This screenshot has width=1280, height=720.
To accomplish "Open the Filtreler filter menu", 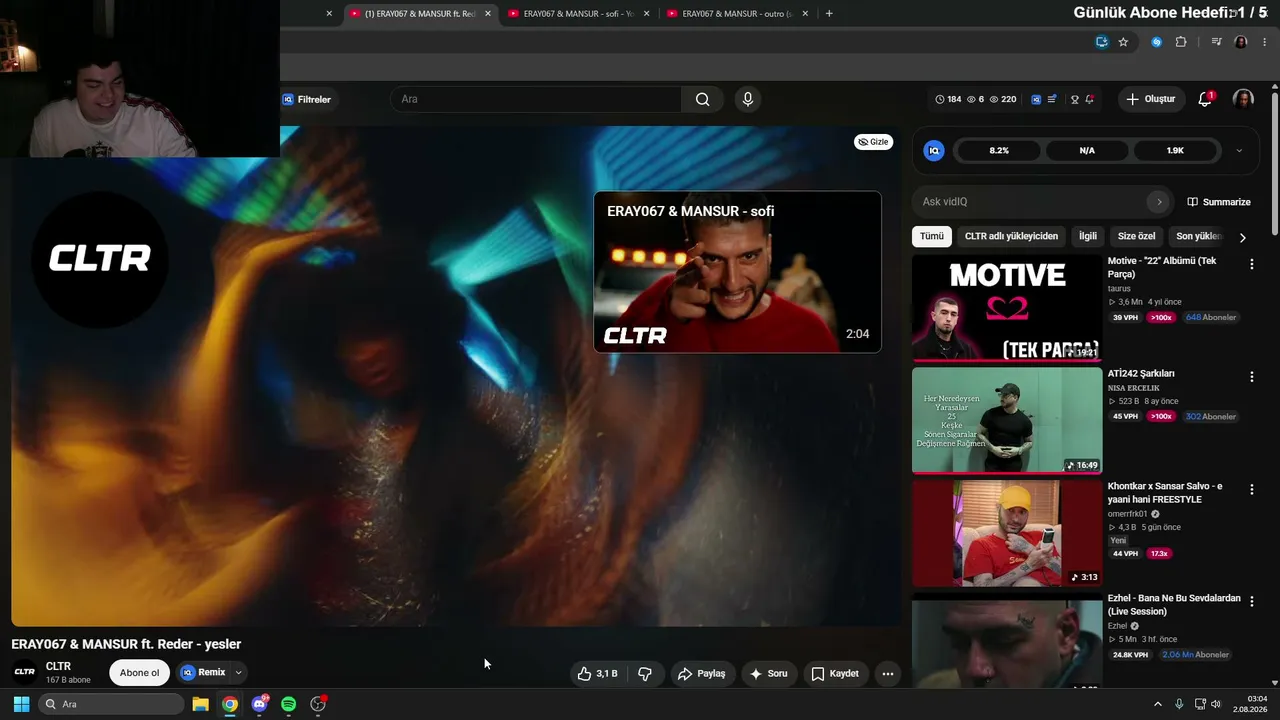I will (306, 99).
